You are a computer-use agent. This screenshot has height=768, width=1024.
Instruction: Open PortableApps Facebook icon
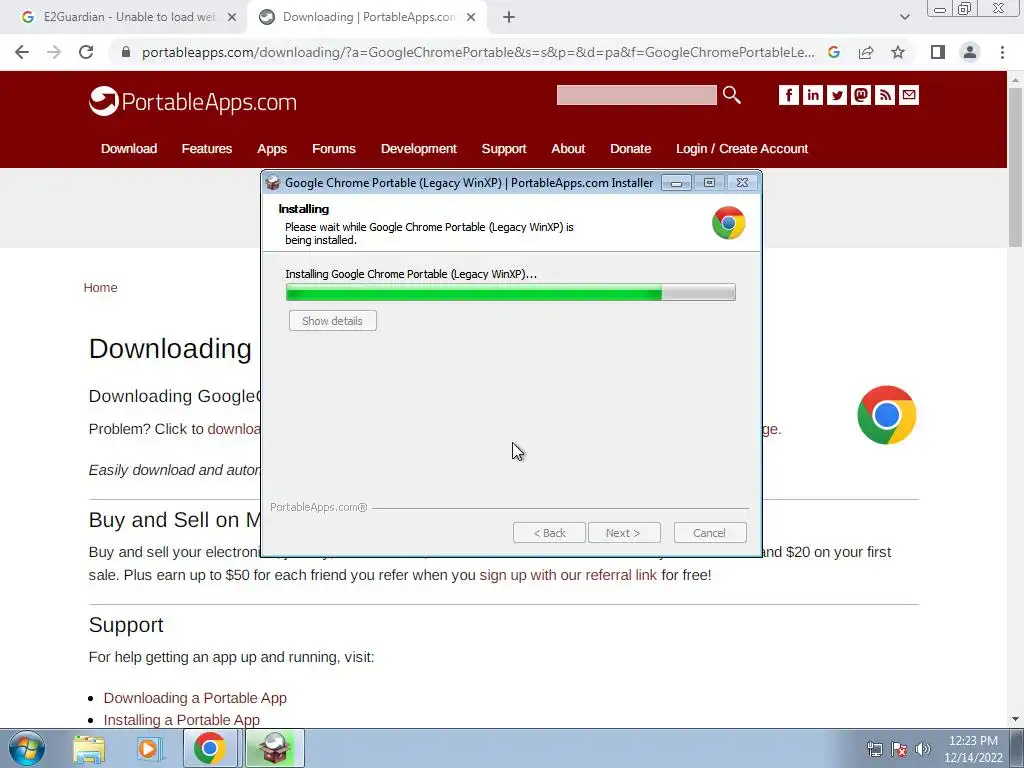[x=788, y=95]
